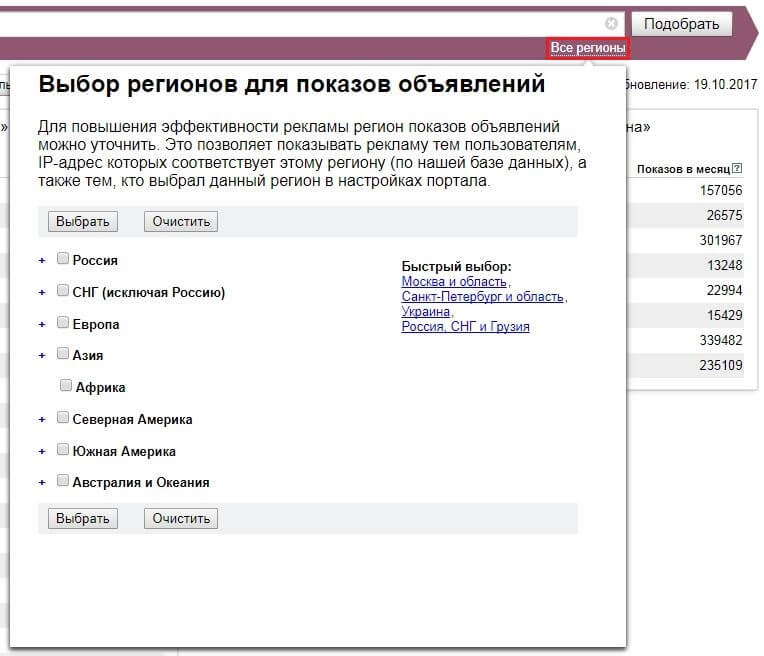Select the Украина quick choice link

(425, 312)
